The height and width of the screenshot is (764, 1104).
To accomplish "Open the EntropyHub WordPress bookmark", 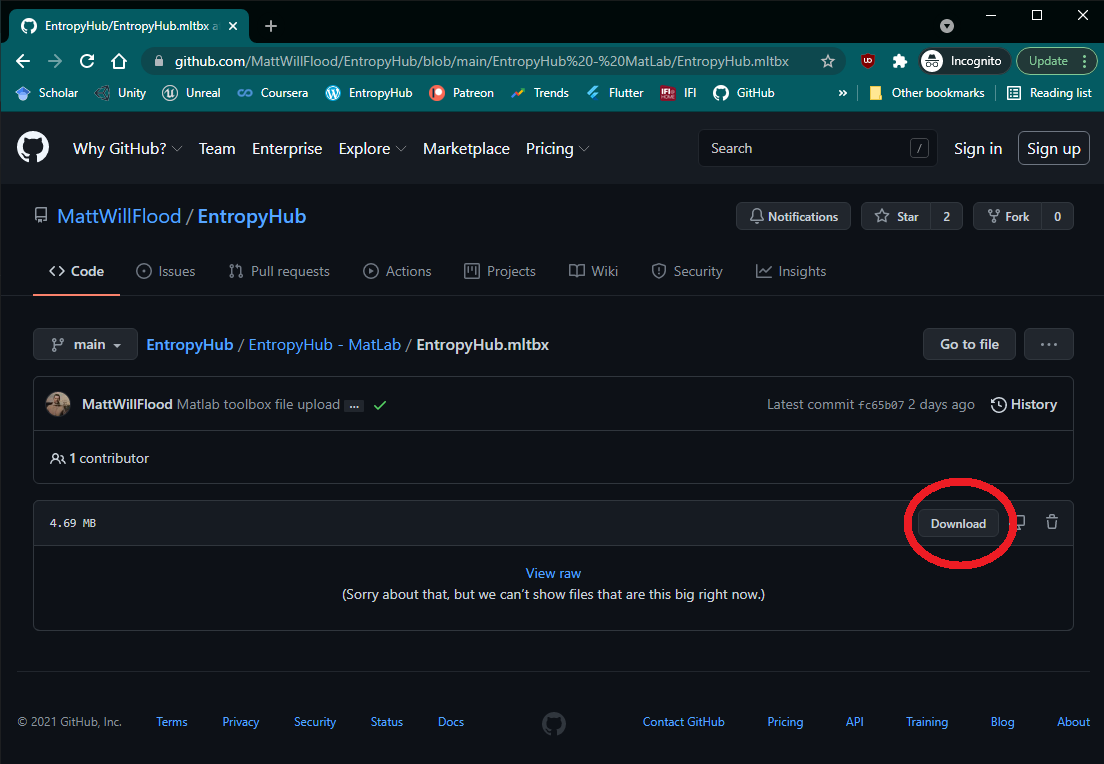I will [x=369, y=93].
